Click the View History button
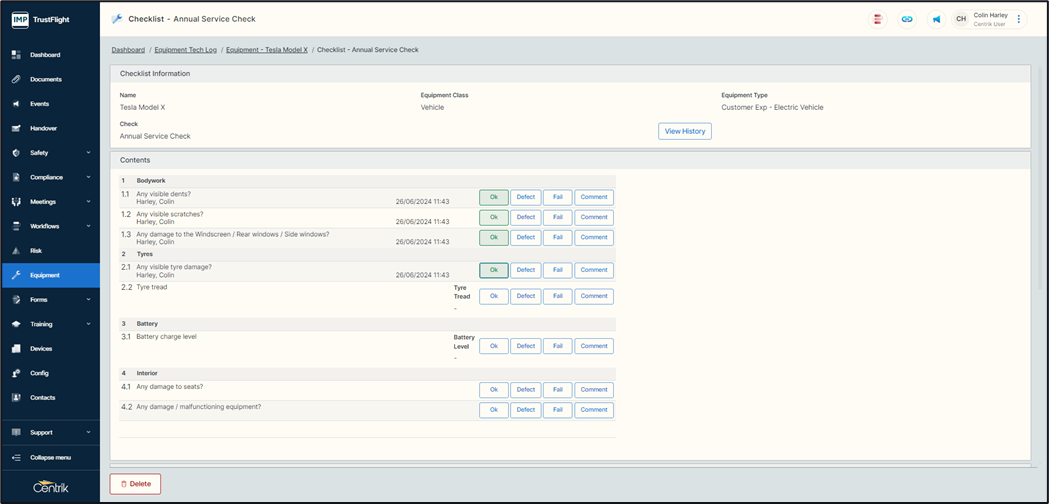The image size is (1049, 504). point(684,131)
